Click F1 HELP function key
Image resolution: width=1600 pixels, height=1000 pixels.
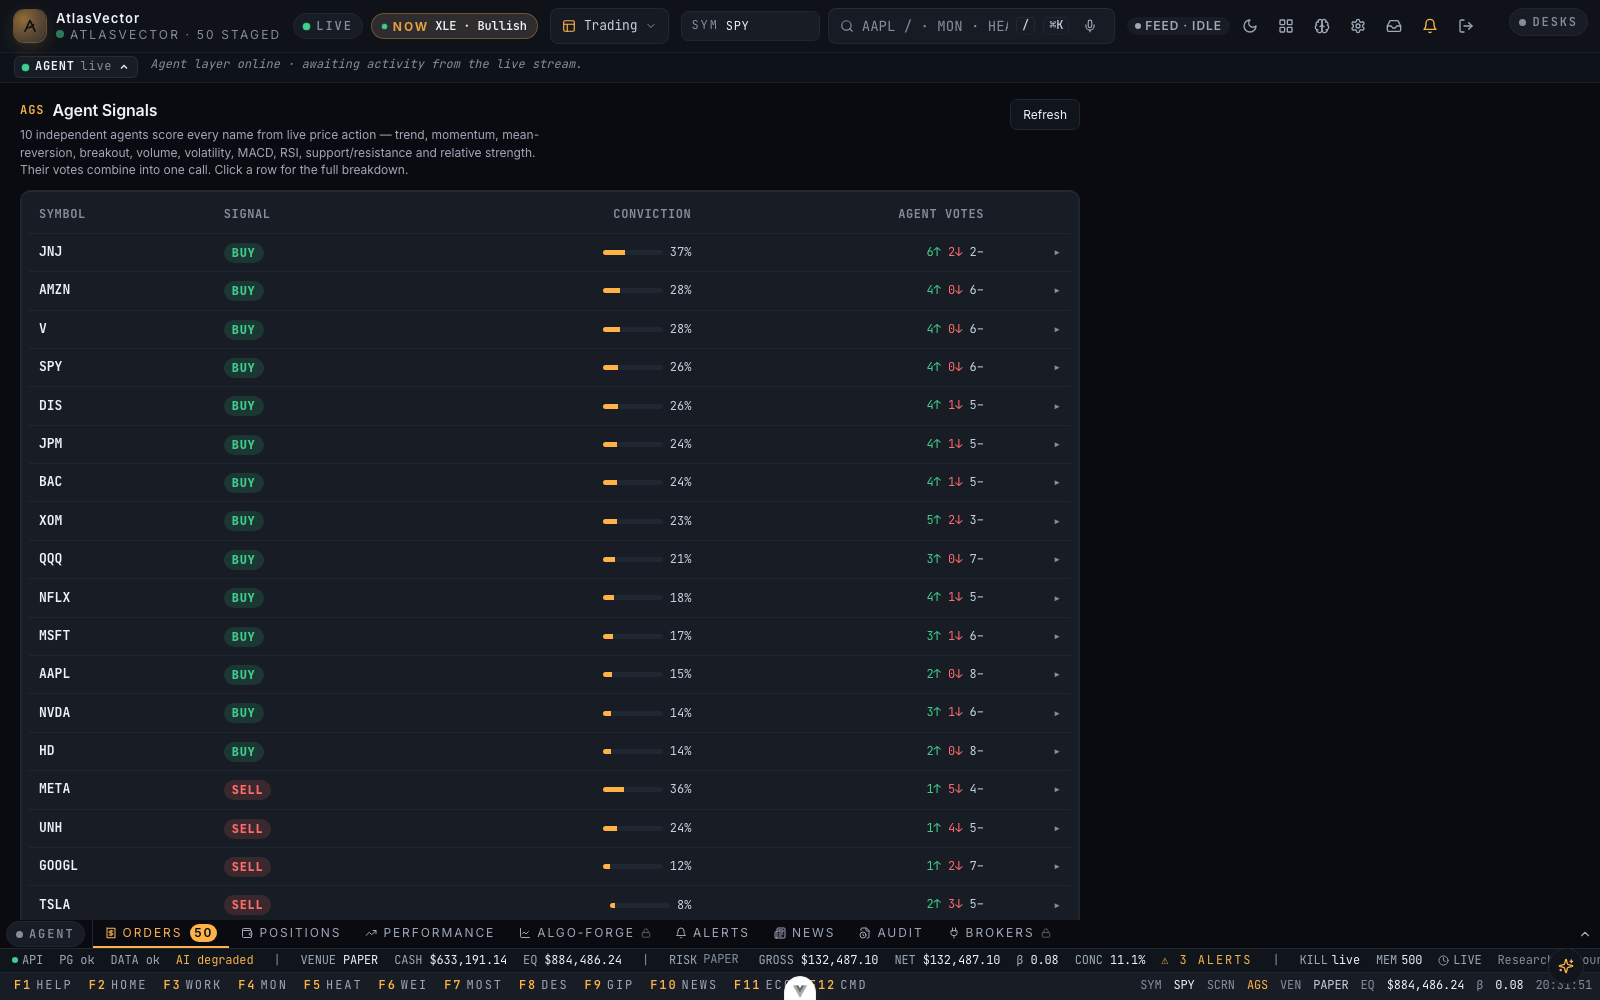pos(43,985)
